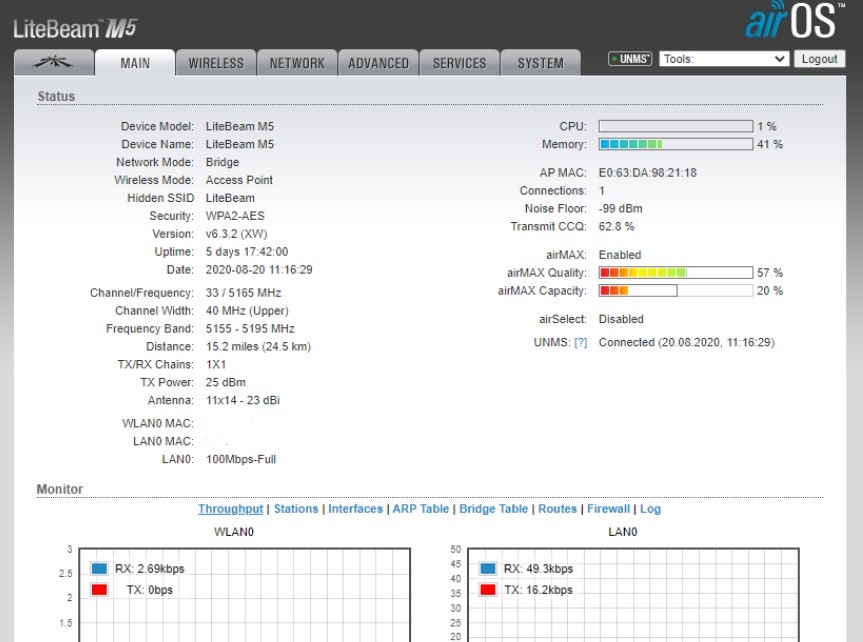Click the WLAN0 throughput graph
The width and height of the screenshot is (863, 642).
point(245,595)
